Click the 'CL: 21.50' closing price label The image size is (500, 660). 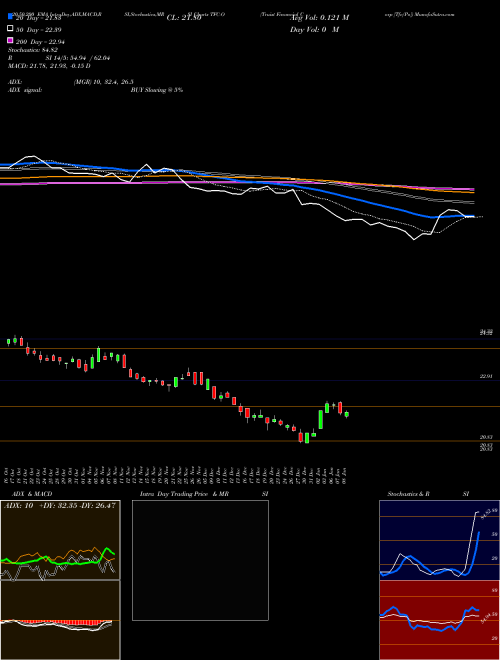184,18
